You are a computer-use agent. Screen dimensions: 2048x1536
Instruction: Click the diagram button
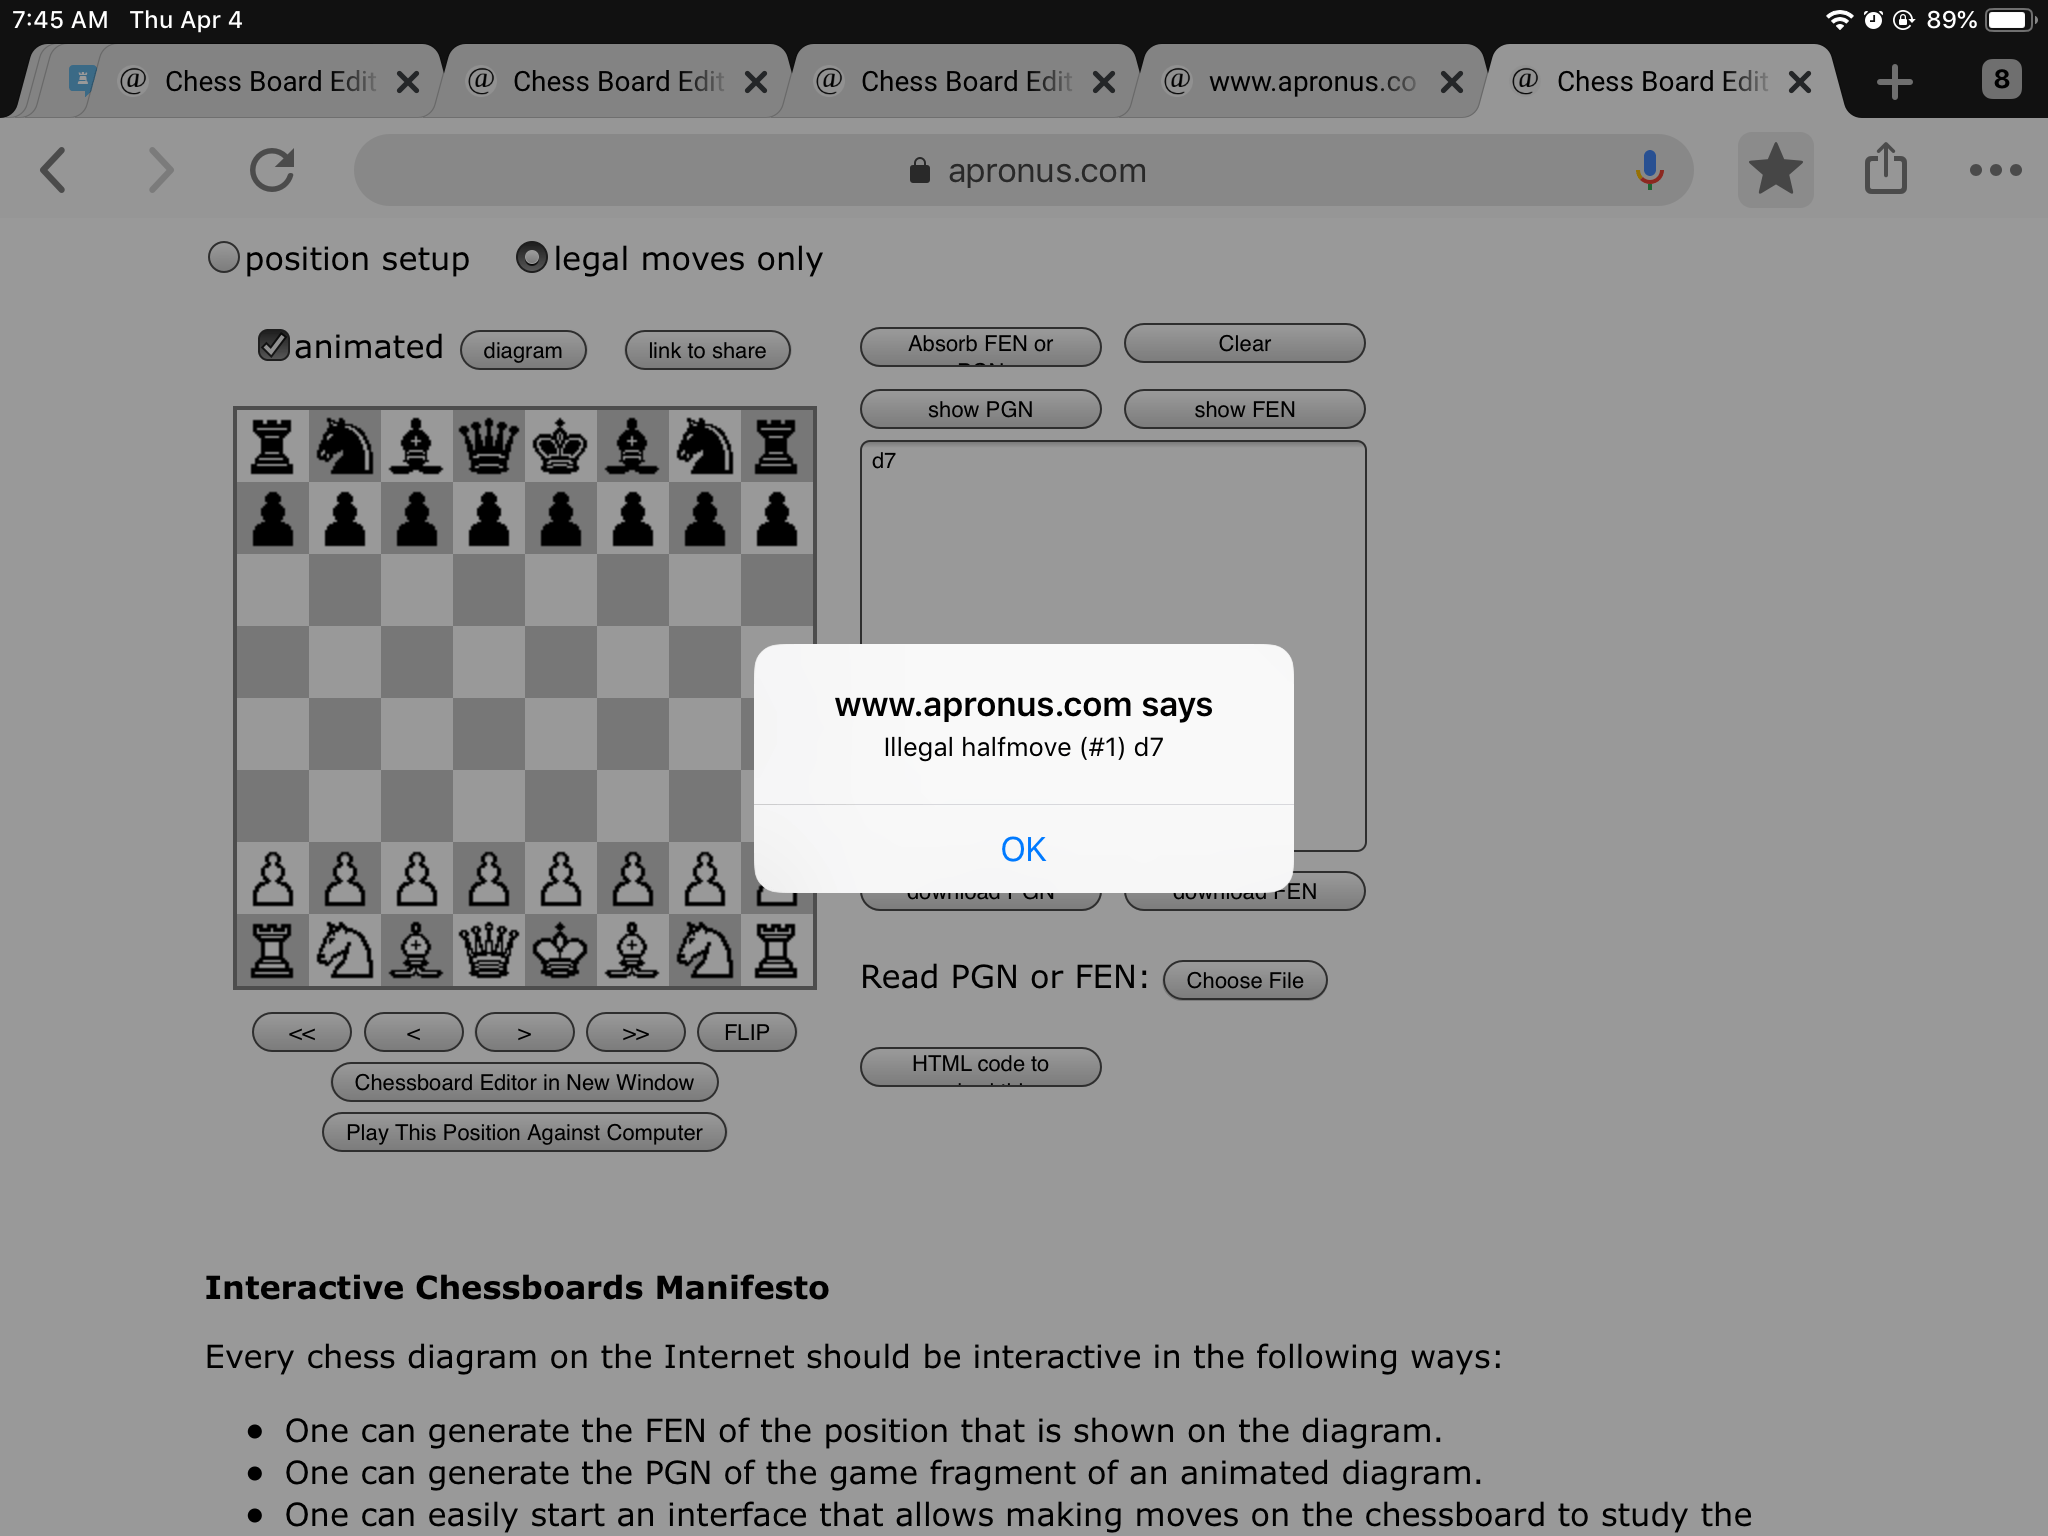(523, 350)
